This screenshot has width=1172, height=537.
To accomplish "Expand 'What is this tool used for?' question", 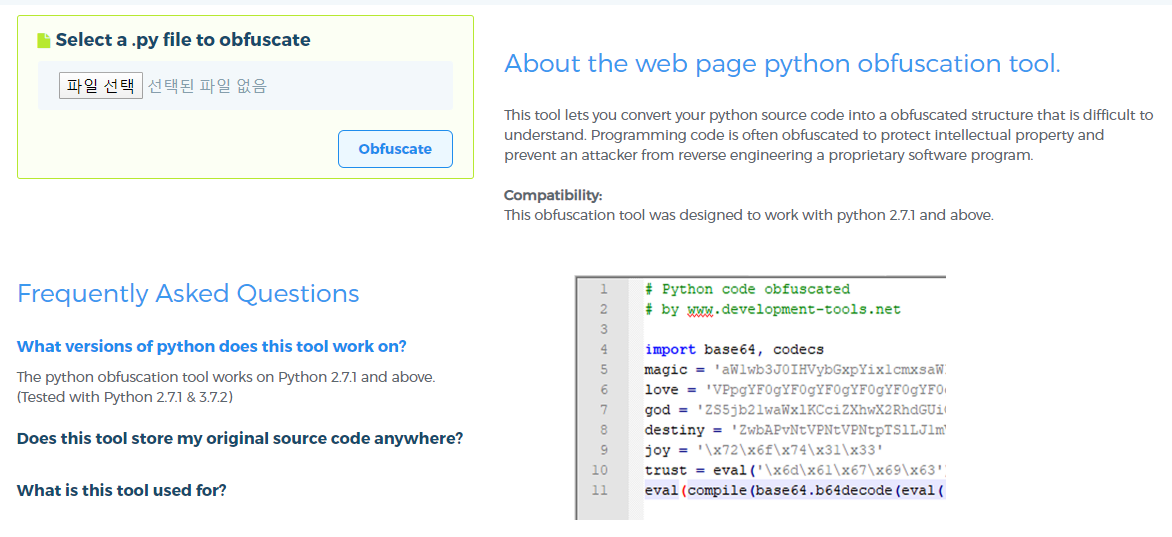I will [x=122, y=491].
